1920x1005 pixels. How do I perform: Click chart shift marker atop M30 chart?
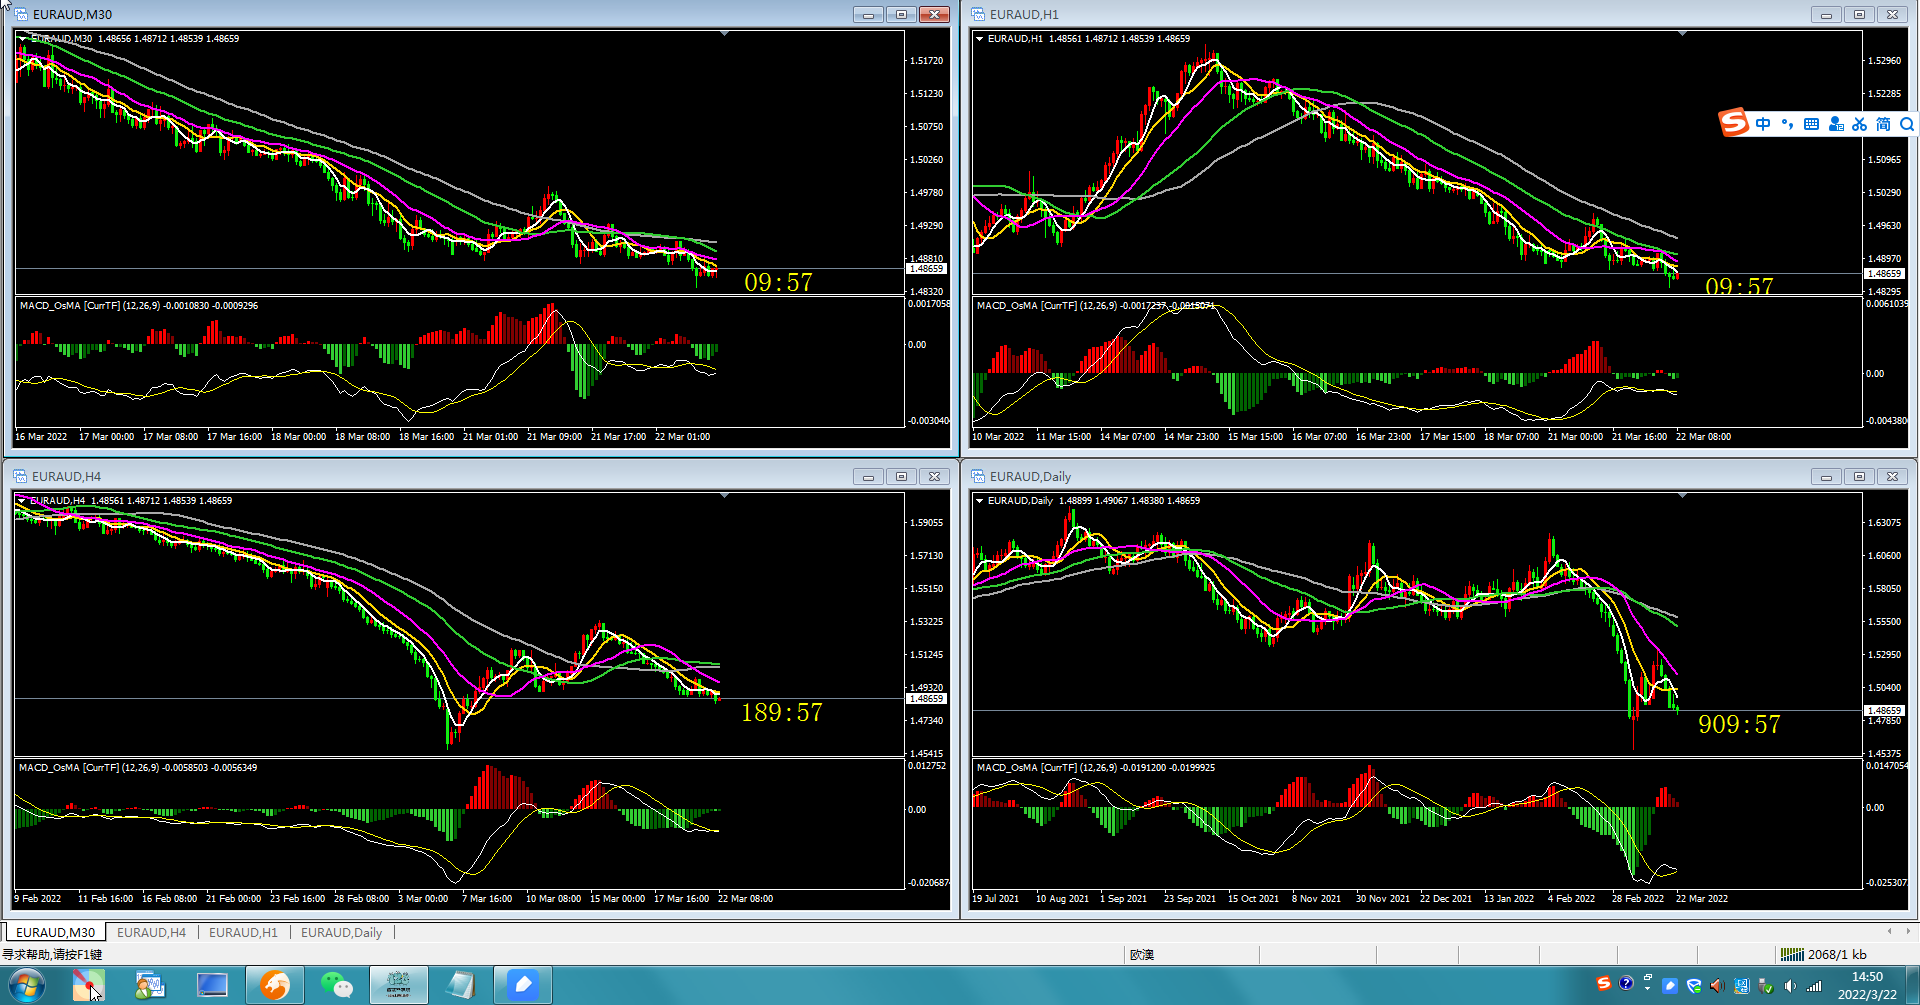click(x=724, y=34)
